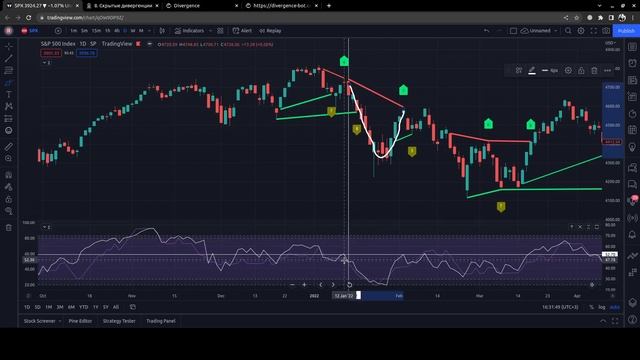Bookmark this page with star icon
640x360 pixels.
(576, 18)
